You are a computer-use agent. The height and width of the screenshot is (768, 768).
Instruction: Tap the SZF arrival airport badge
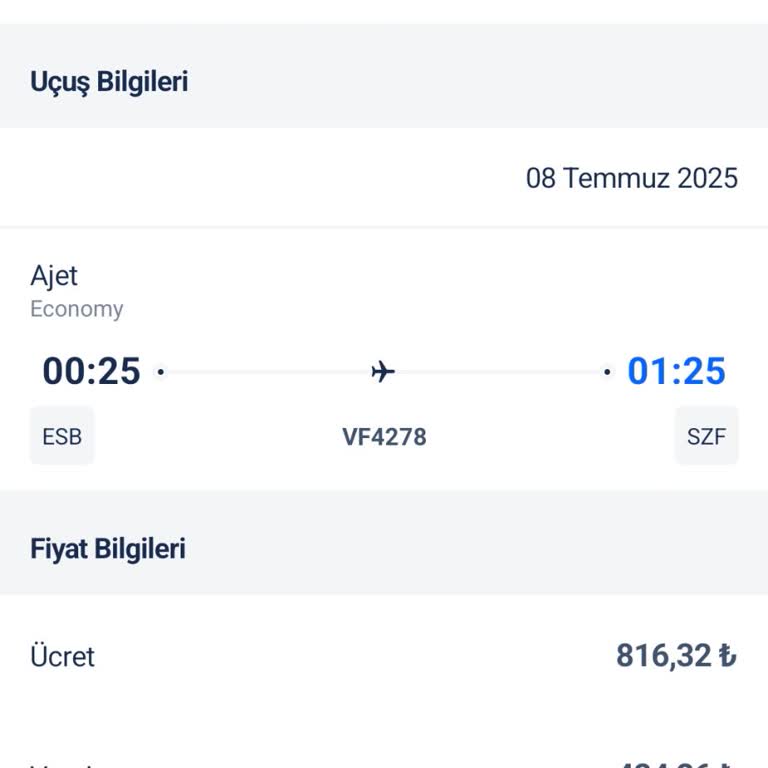click(x=706, y=436)
